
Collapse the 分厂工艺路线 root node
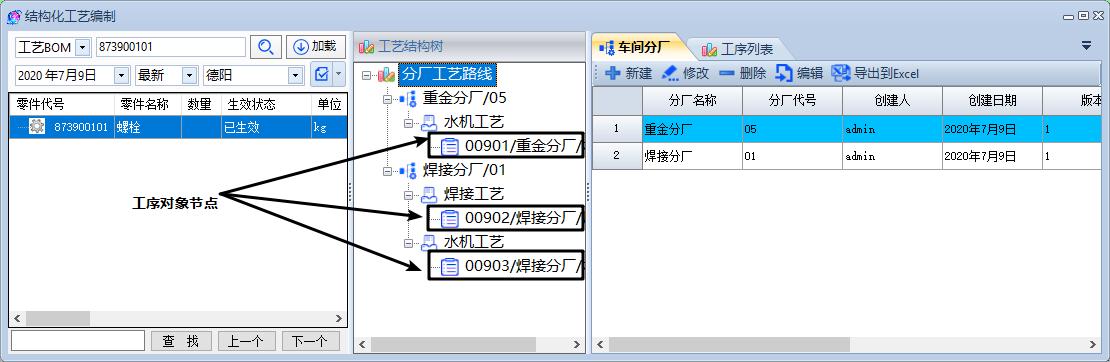366,74
